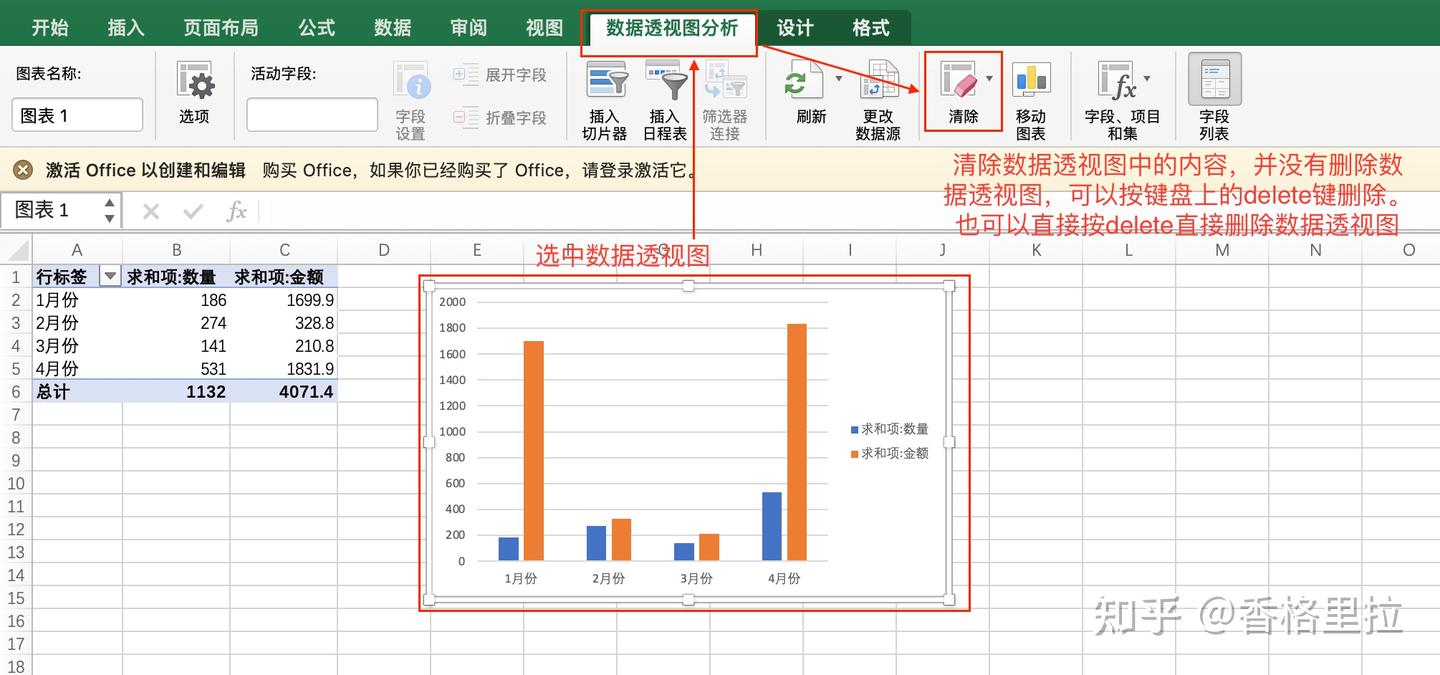This screenshot has height=675, width=1440.
Task: Click cell containing 1月份 in column A
Action: pos(77,300)
